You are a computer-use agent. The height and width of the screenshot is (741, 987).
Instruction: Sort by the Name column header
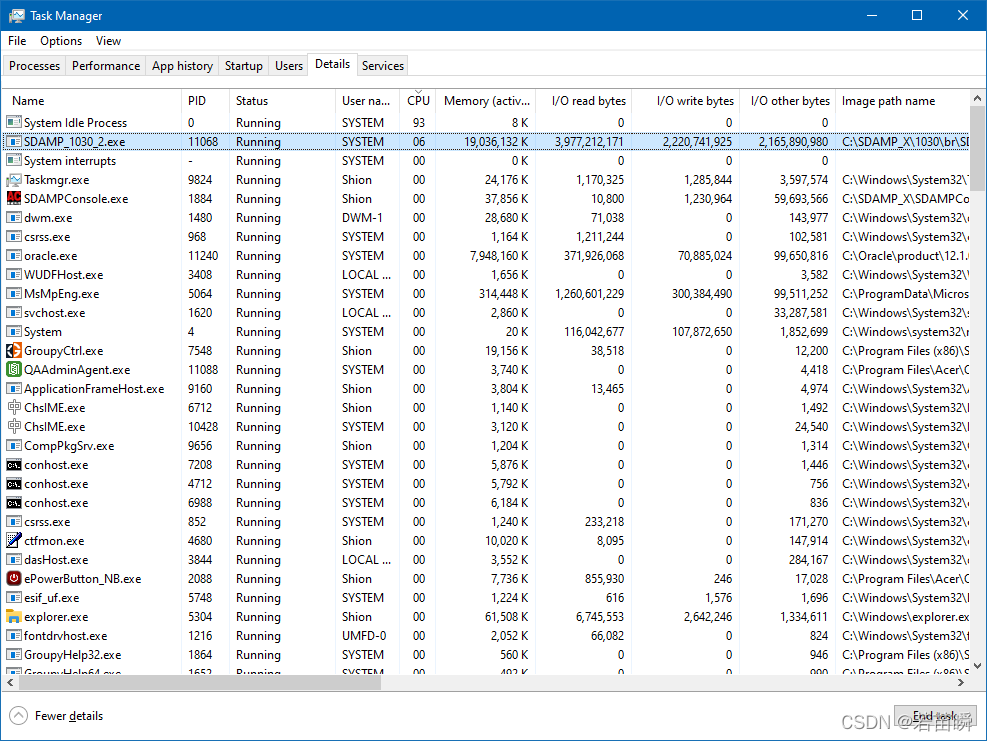(x=93, y=101)
